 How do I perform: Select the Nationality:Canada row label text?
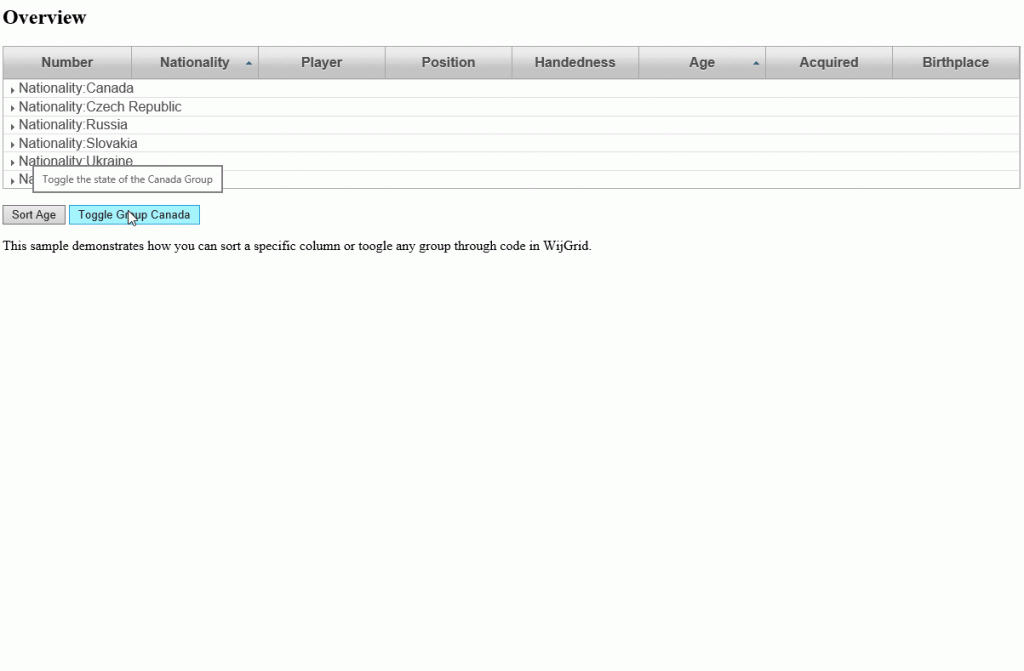coord(76,88)
